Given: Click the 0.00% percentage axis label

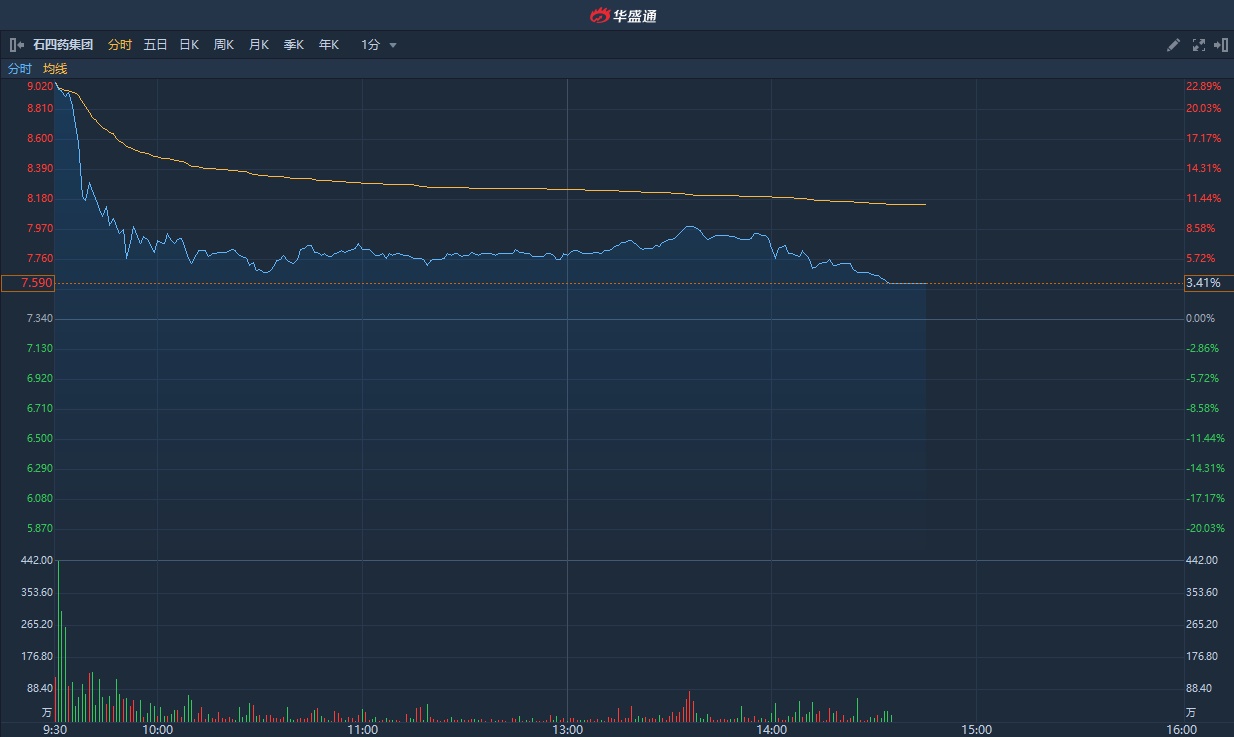Looking at the screenshot, I should tap(1201, 318).
